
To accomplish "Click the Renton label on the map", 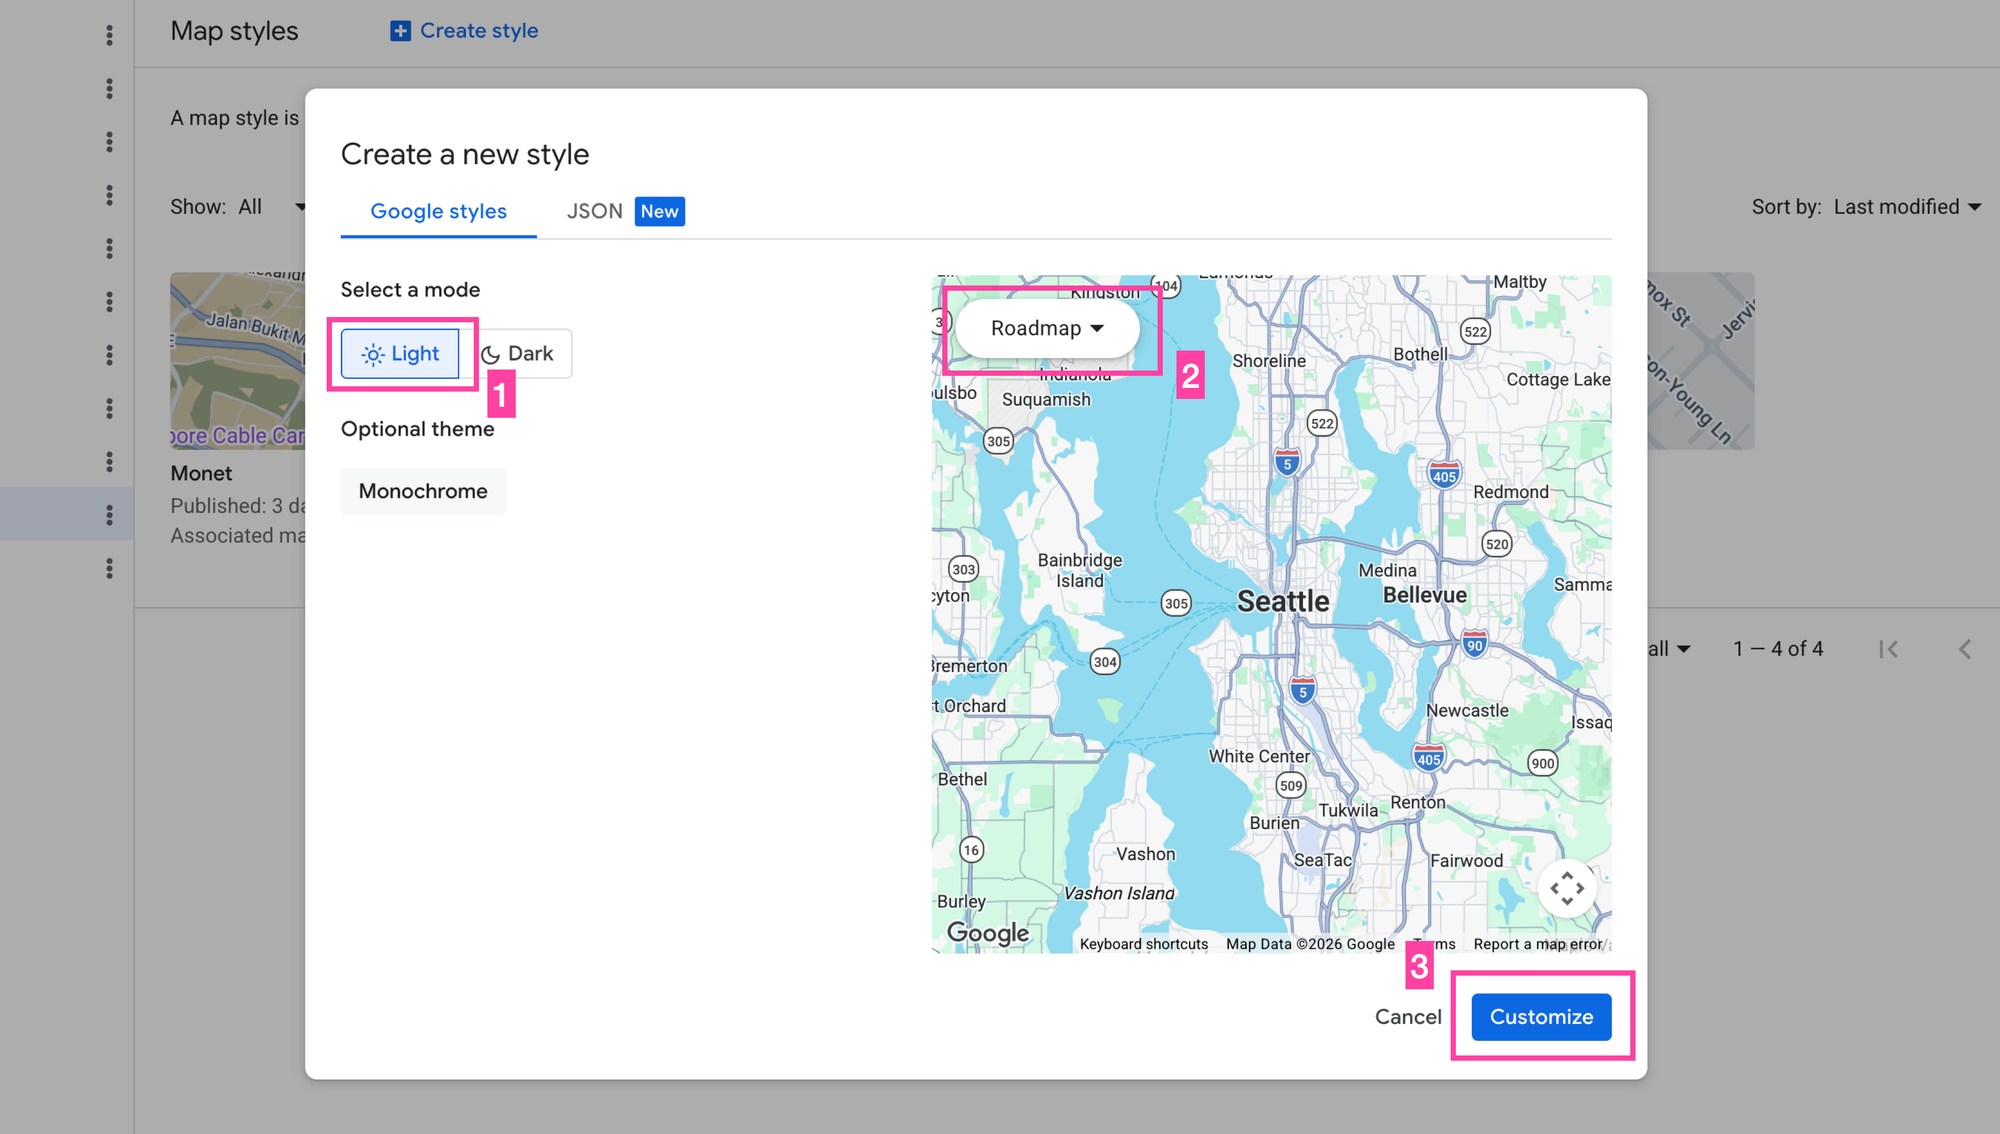I will [x=1418, y=802].
